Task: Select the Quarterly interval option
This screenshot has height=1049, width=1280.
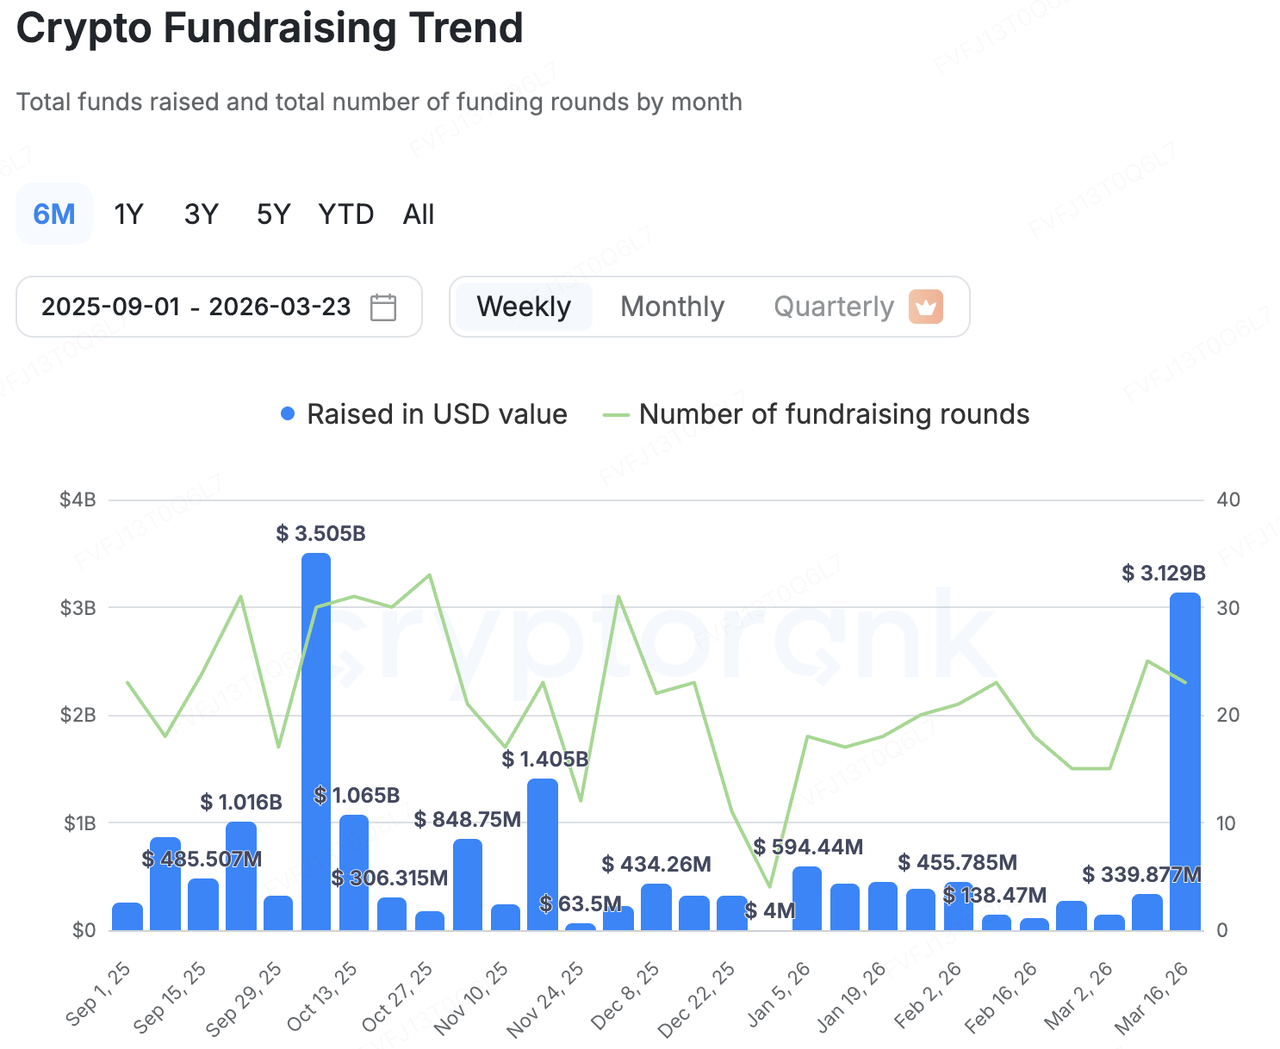Action: [833, 307]
